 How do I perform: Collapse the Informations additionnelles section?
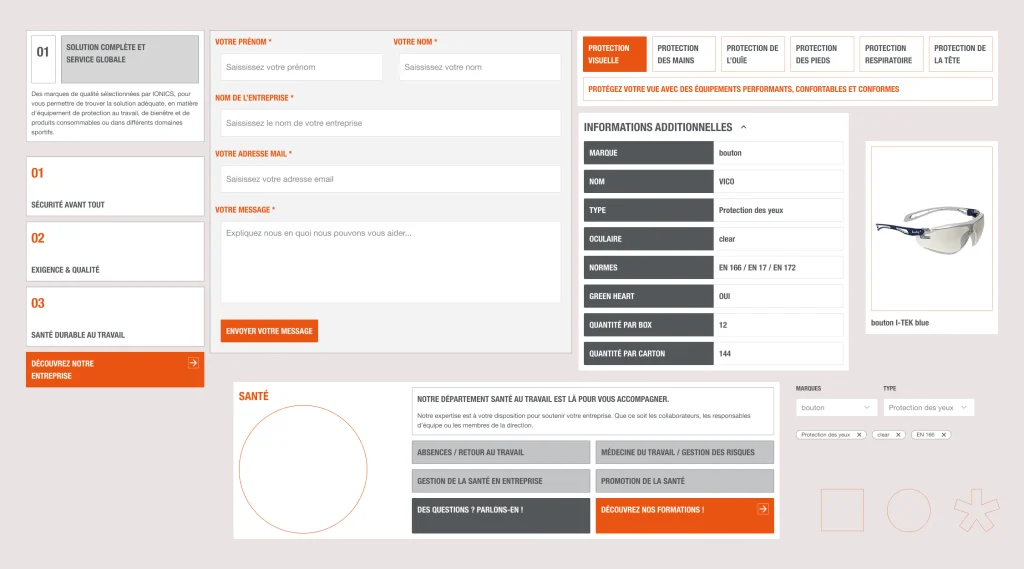(x=743, y=127)
